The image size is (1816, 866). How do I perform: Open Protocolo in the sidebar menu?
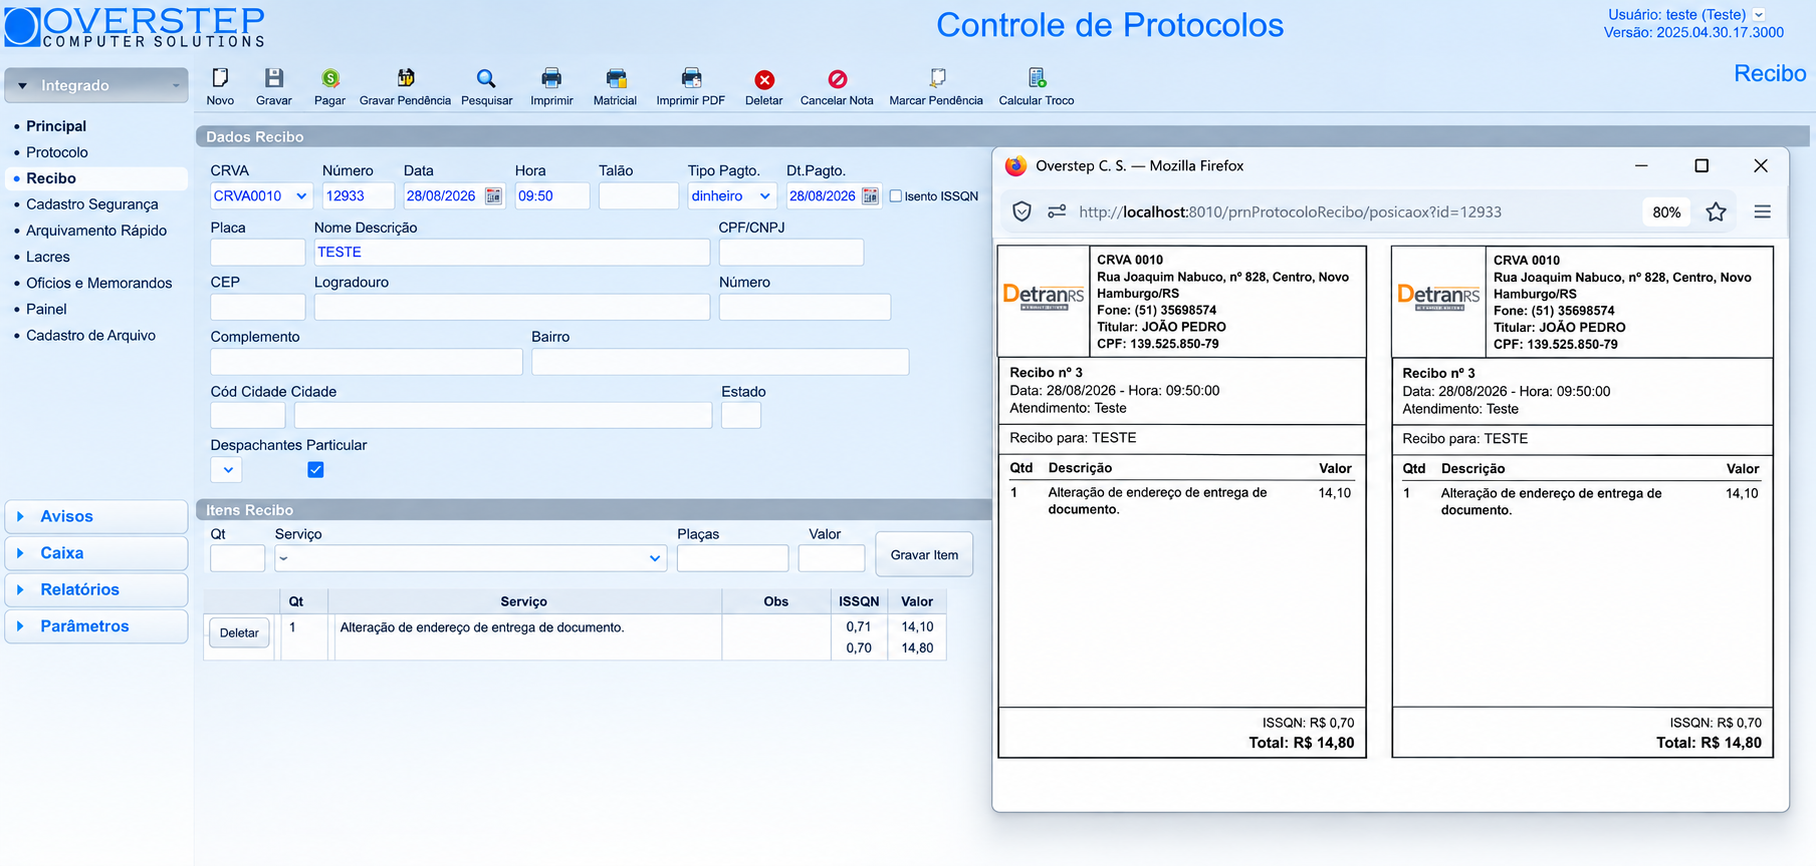[57, 152]
